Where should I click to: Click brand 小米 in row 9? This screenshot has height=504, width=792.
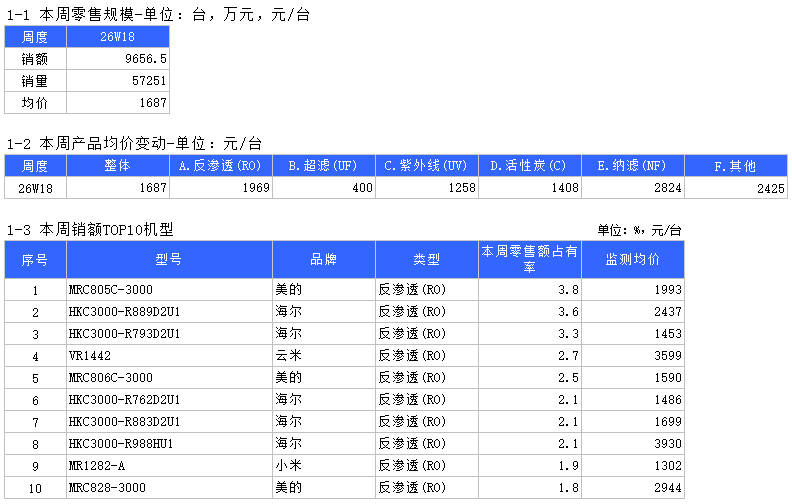pos(288,466)
